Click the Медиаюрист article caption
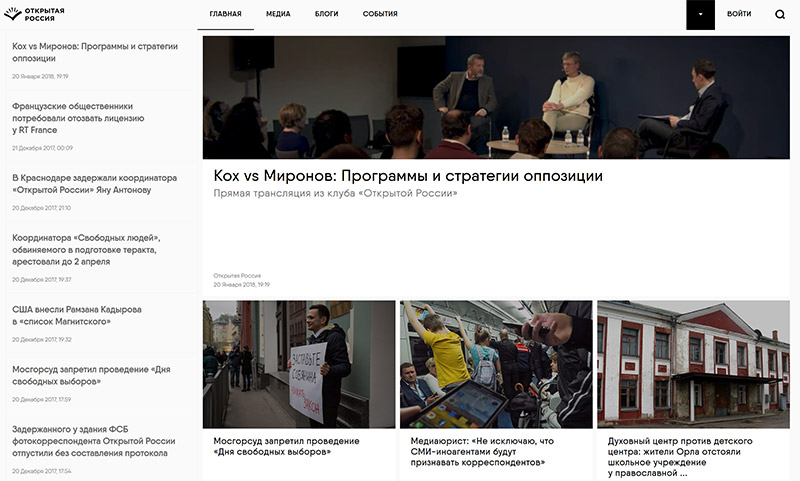 click(482, 452)
